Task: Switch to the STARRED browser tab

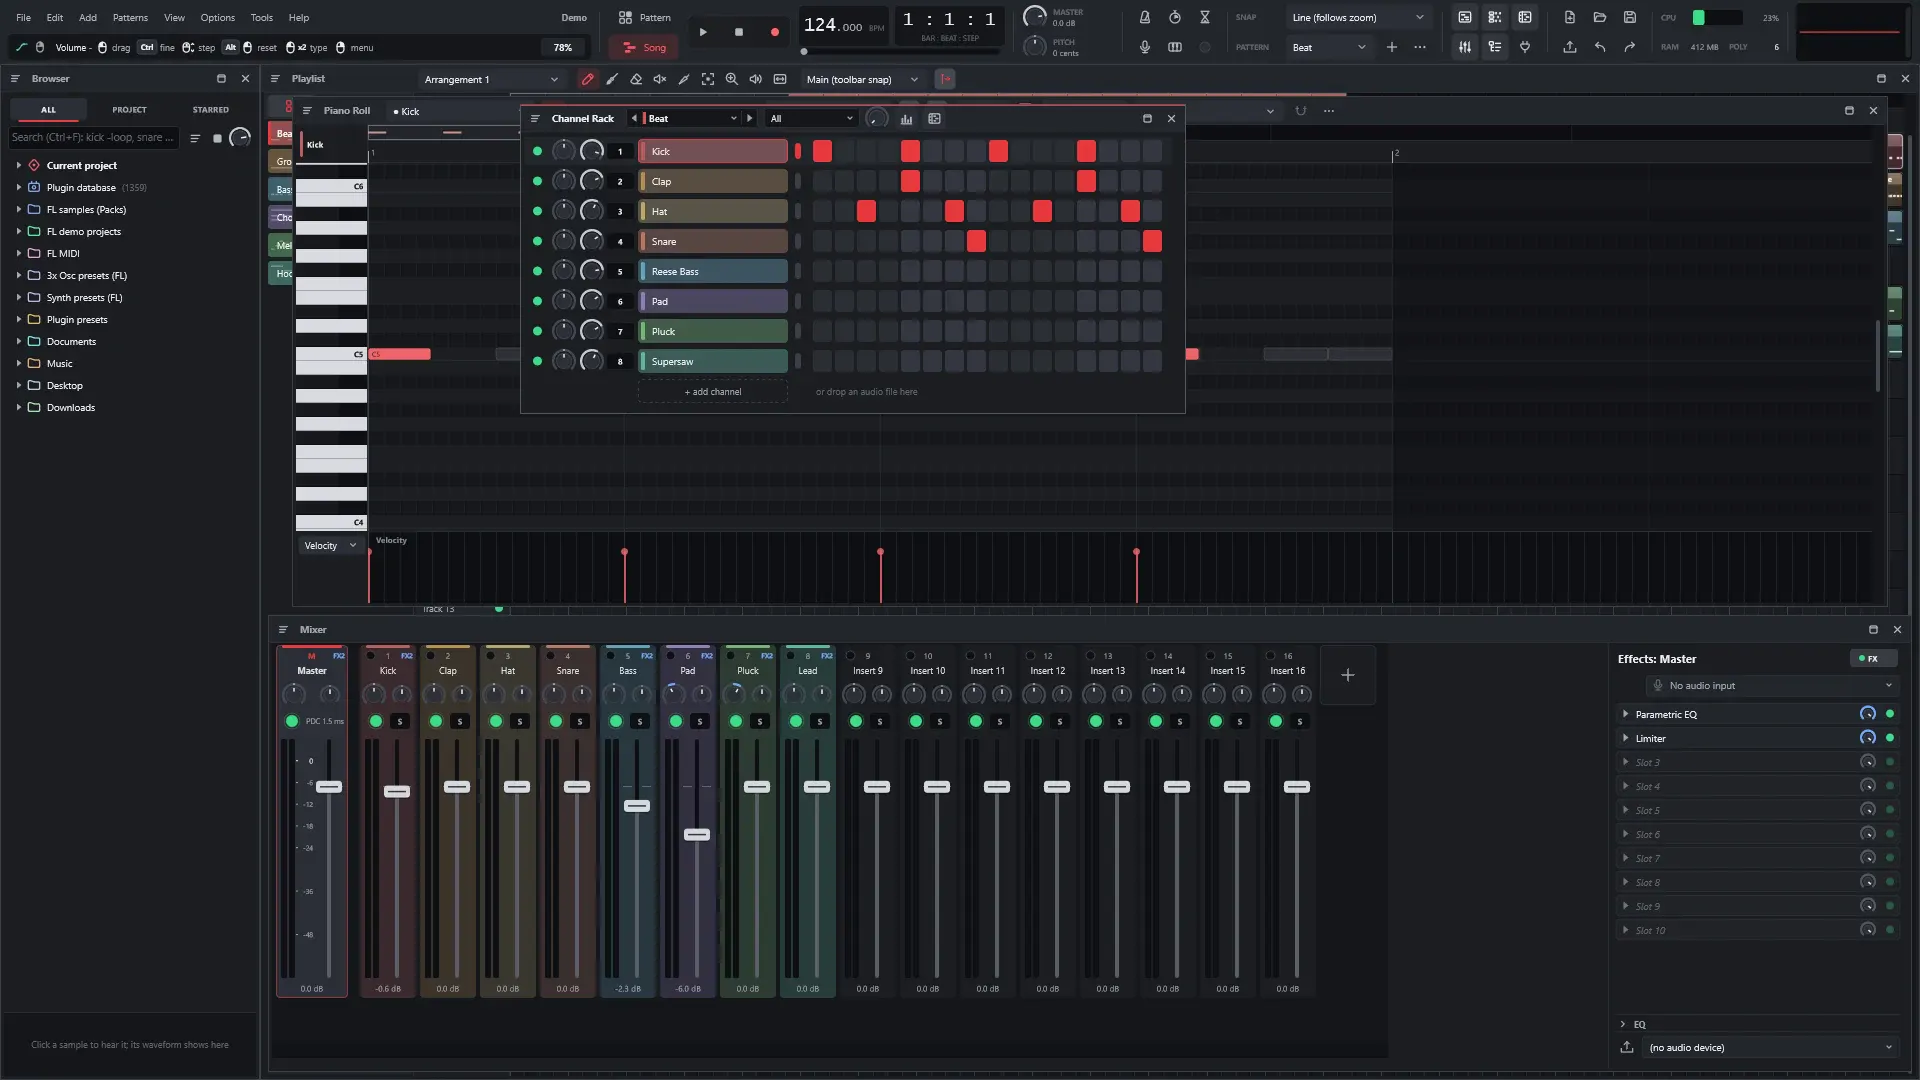Action: [210, 109]
